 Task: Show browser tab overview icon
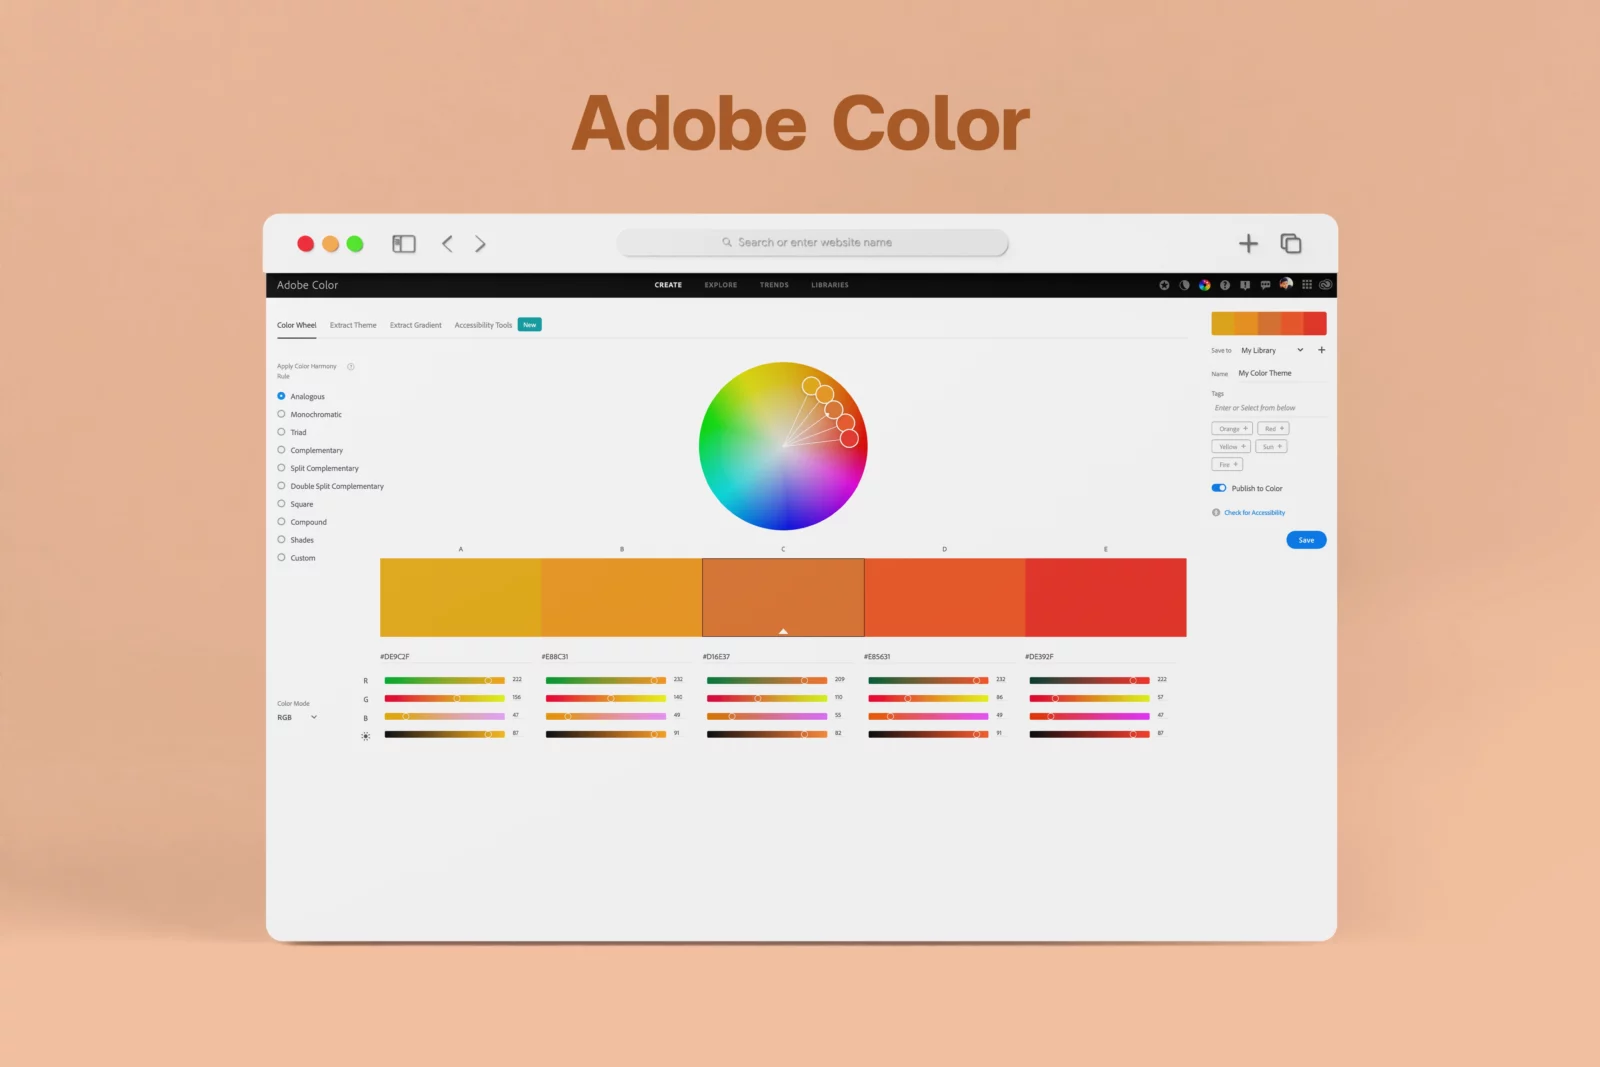[1291, 243]
